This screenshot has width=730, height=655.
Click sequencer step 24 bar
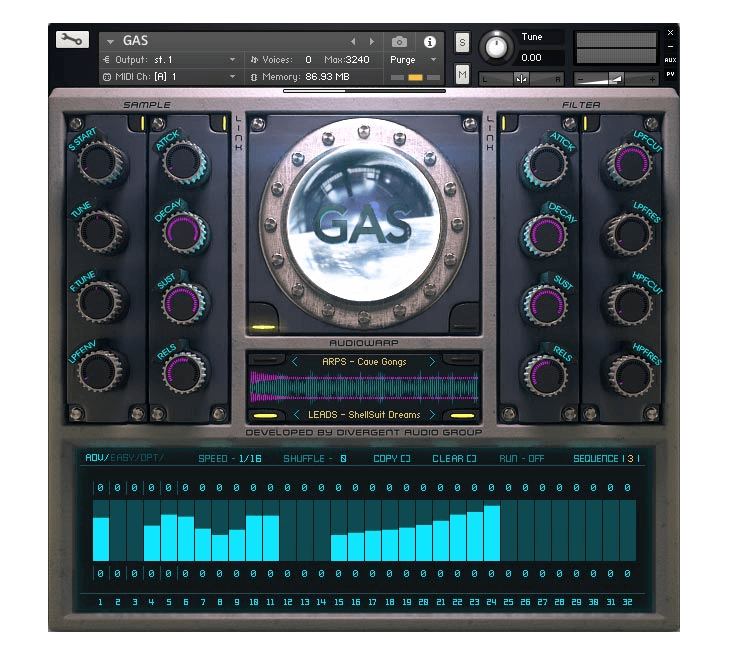[492, 531]
